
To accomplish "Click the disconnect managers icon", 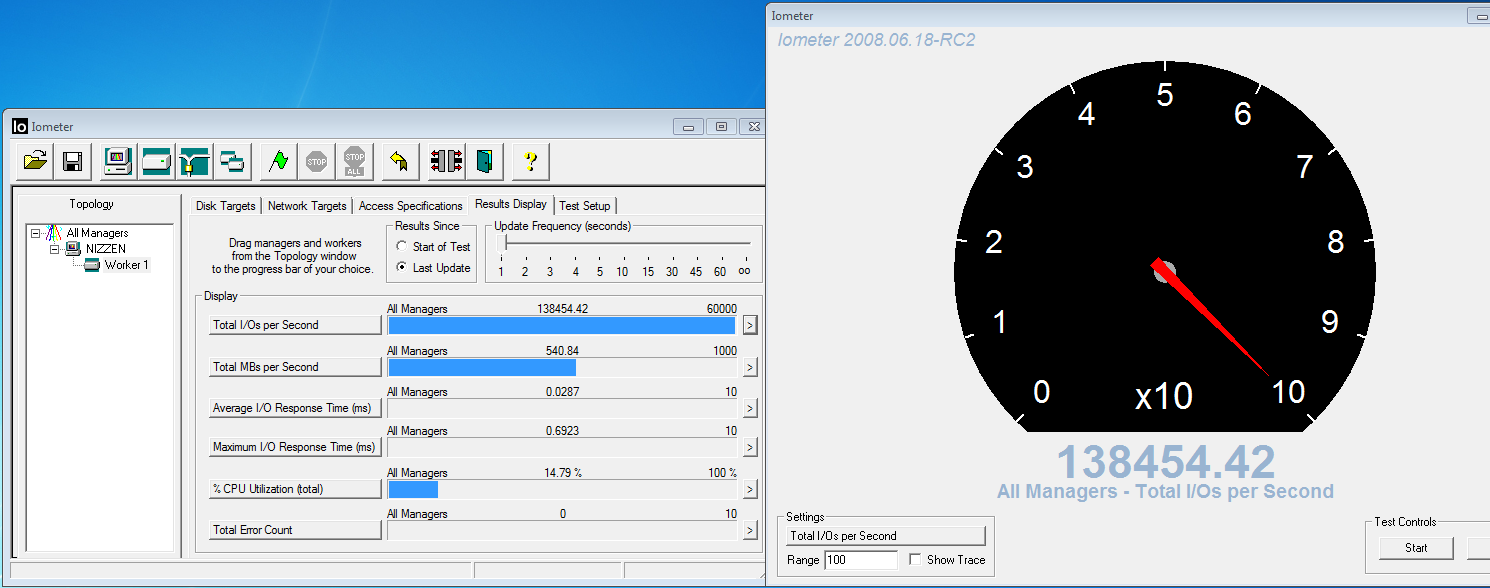I will pyautogui.click(x=447, y=160).
